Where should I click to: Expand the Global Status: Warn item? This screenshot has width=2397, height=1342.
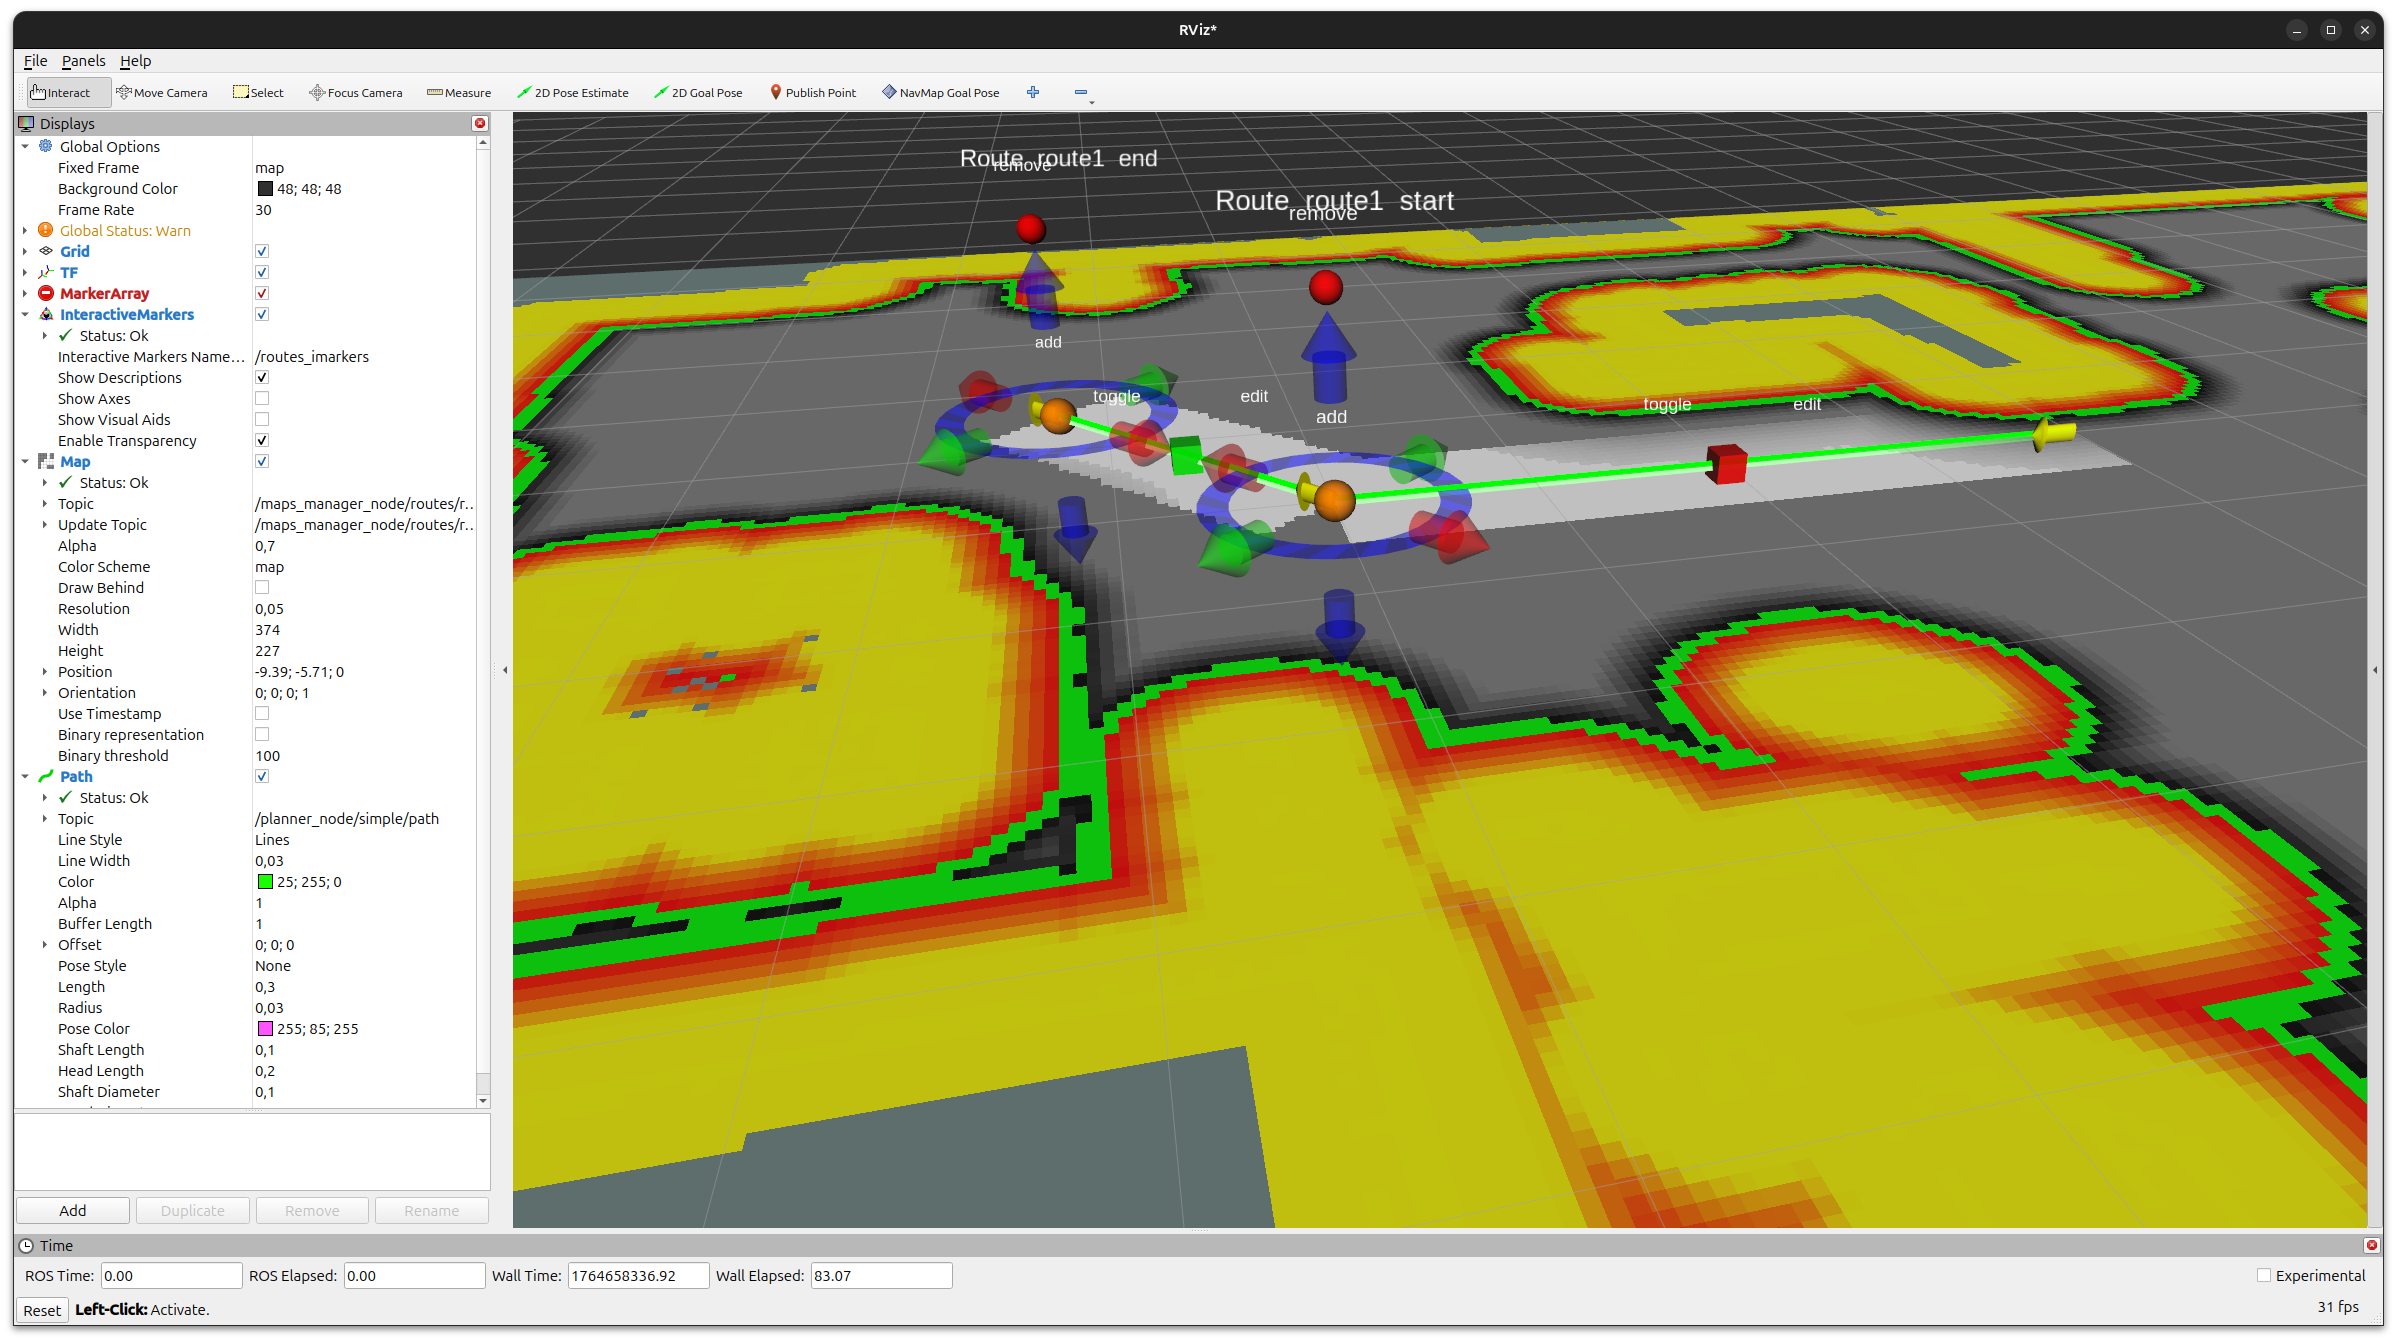click(25, 230)
